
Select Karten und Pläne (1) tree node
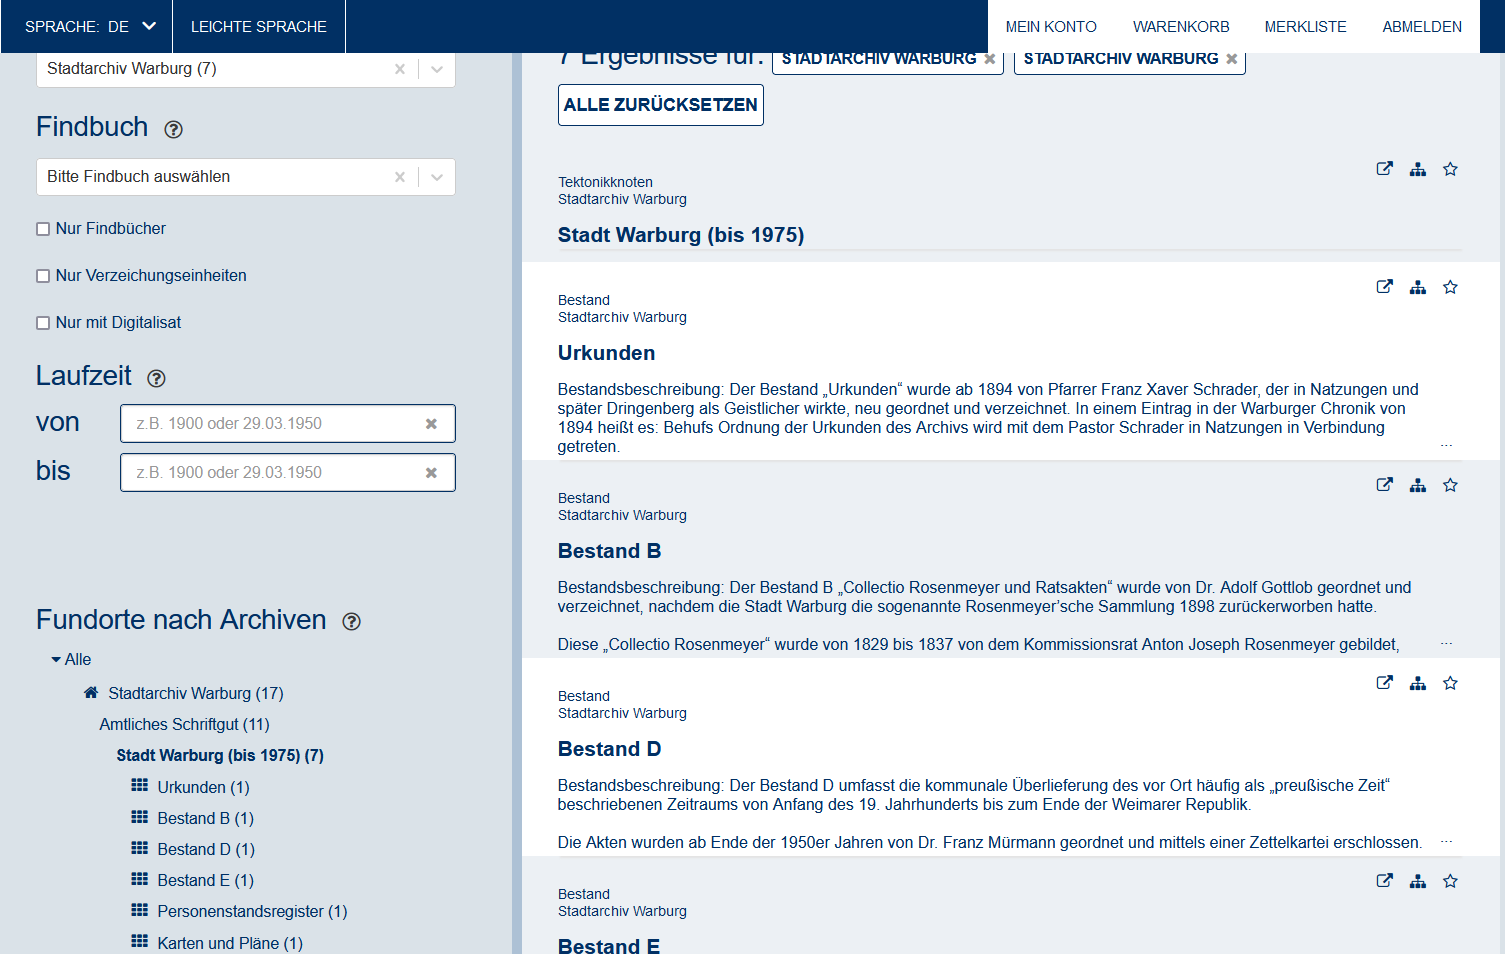tap(230, 943)
